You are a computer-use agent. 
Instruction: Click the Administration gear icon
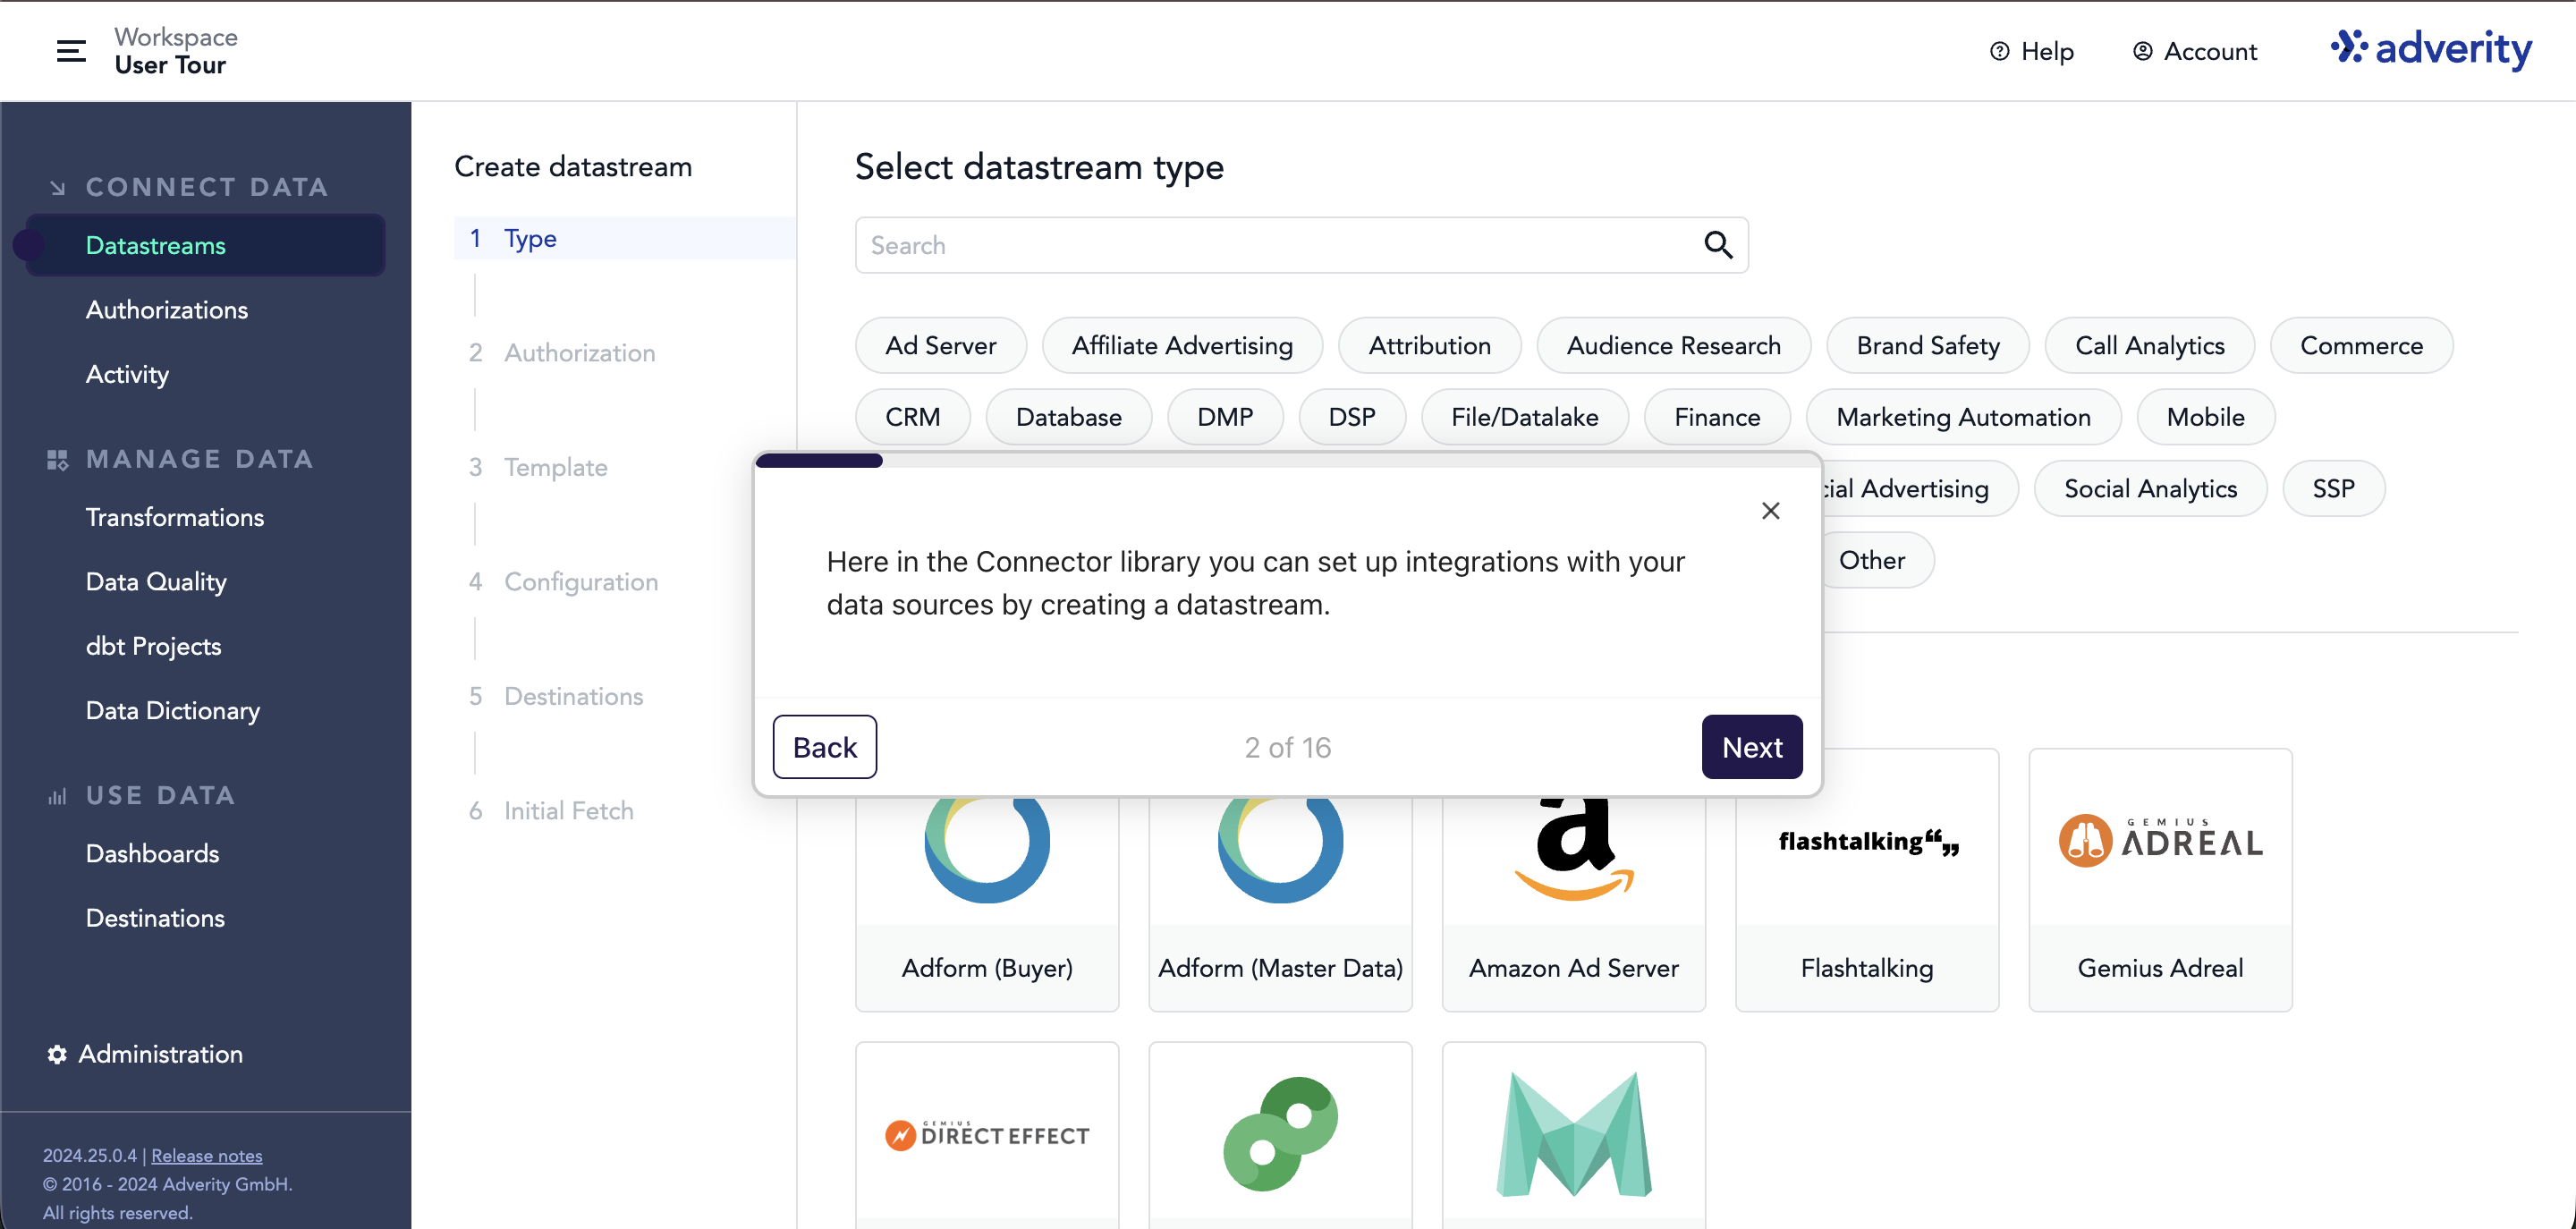pyautogui.click(x=57, y=1054)
